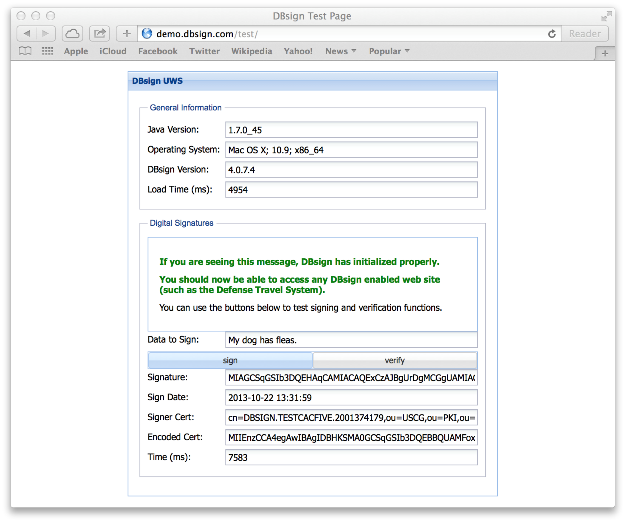The width and height of the screenshot is (625, 522).
Task: Open iCloud tabs cloud icon
Action: (x=74, y=33)
